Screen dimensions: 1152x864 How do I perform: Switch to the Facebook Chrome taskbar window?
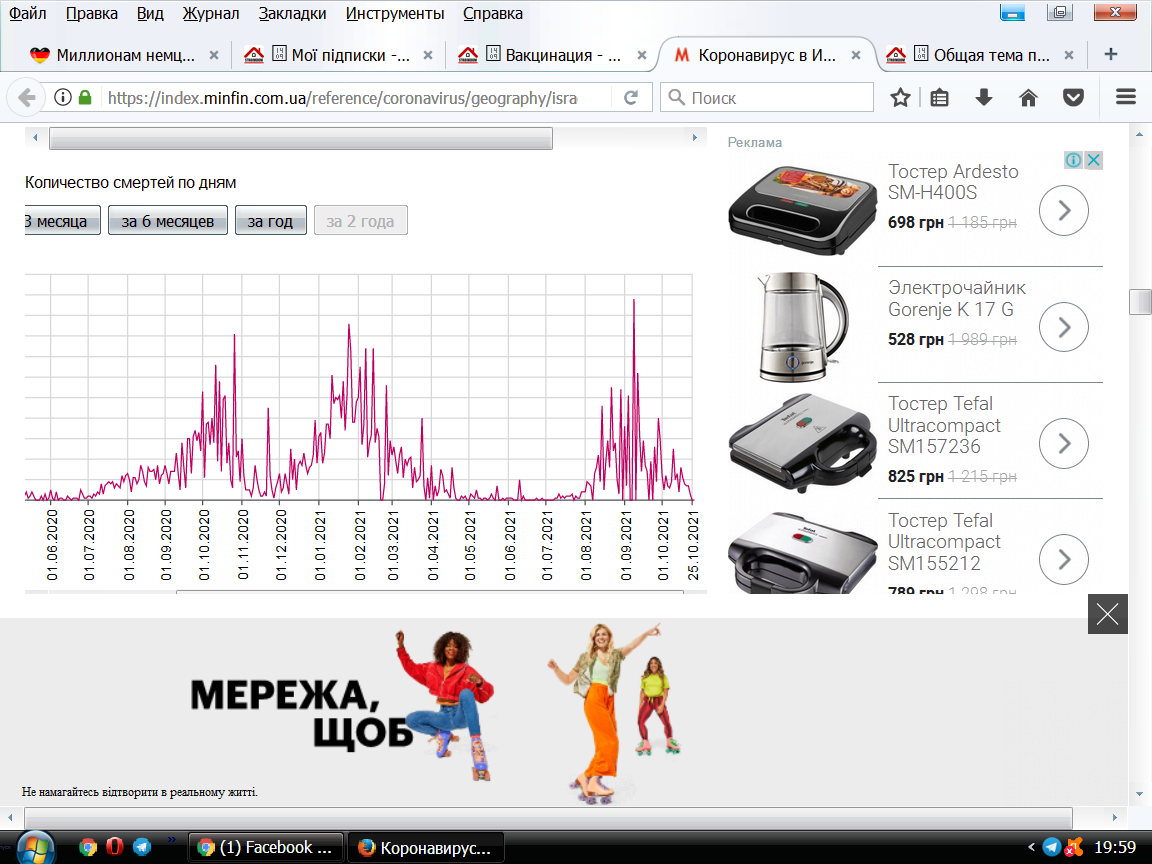(266, 847)
